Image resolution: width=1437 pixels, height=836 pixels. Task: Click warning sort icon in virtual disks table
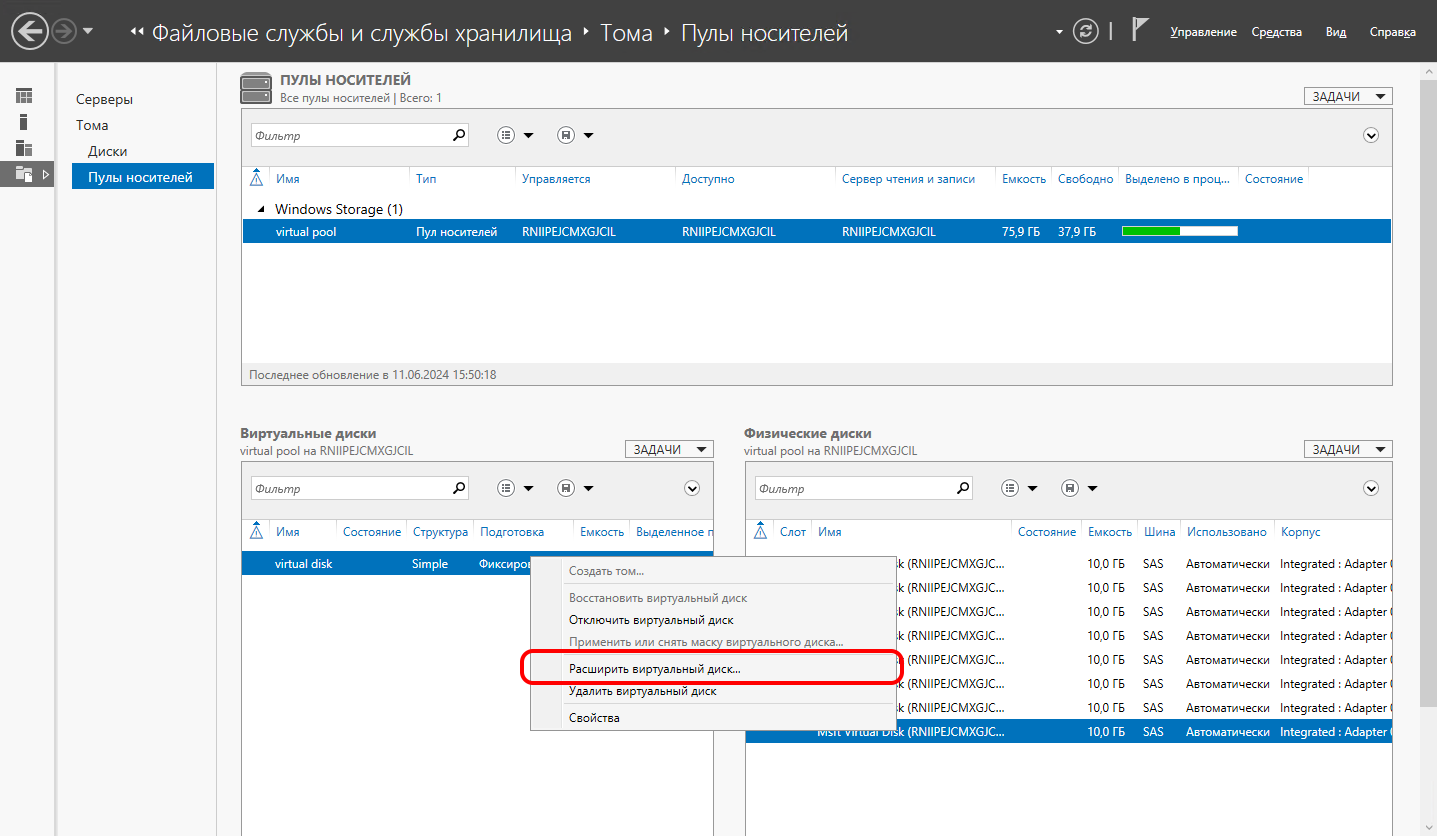pos(256,531)
